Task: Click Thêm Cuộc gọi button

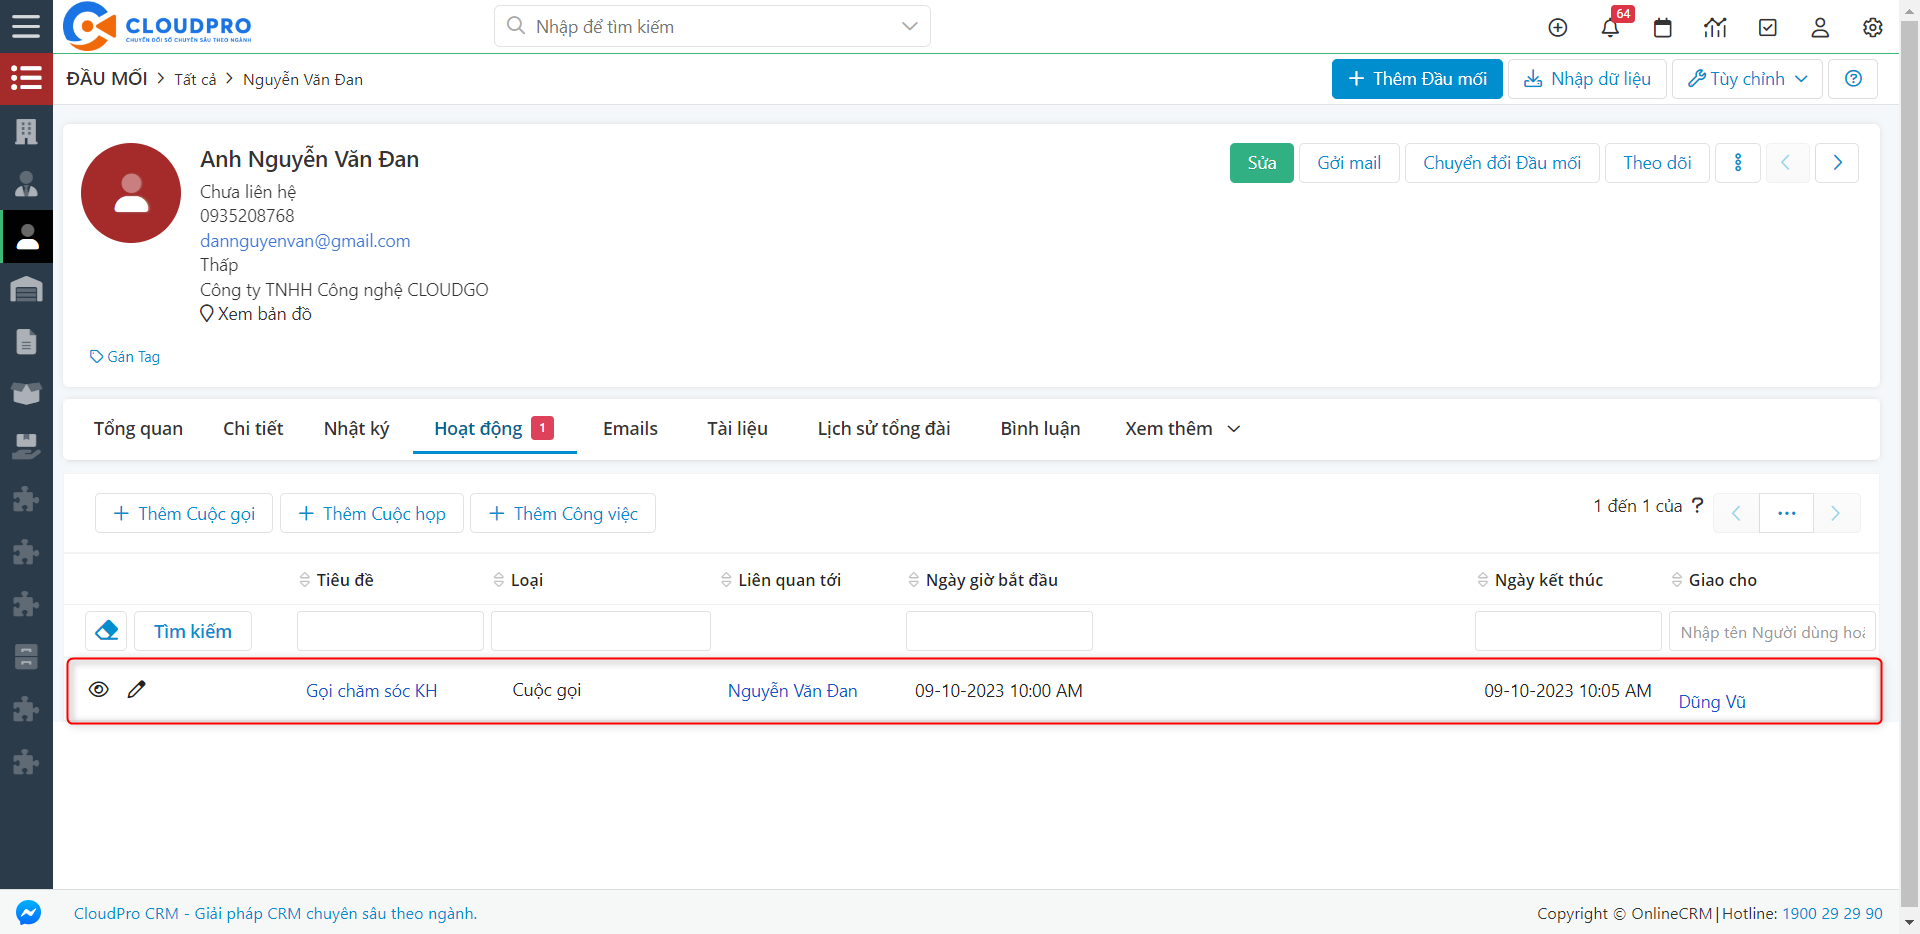Action: coord(184,513)
